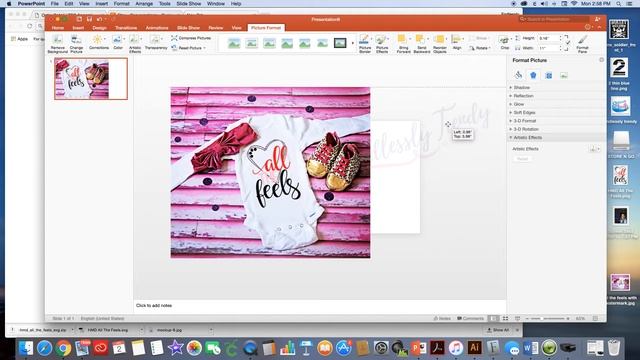This screenshot has width=640, height=360.
Task: Close the Format Picture pane
Action: 601,60
